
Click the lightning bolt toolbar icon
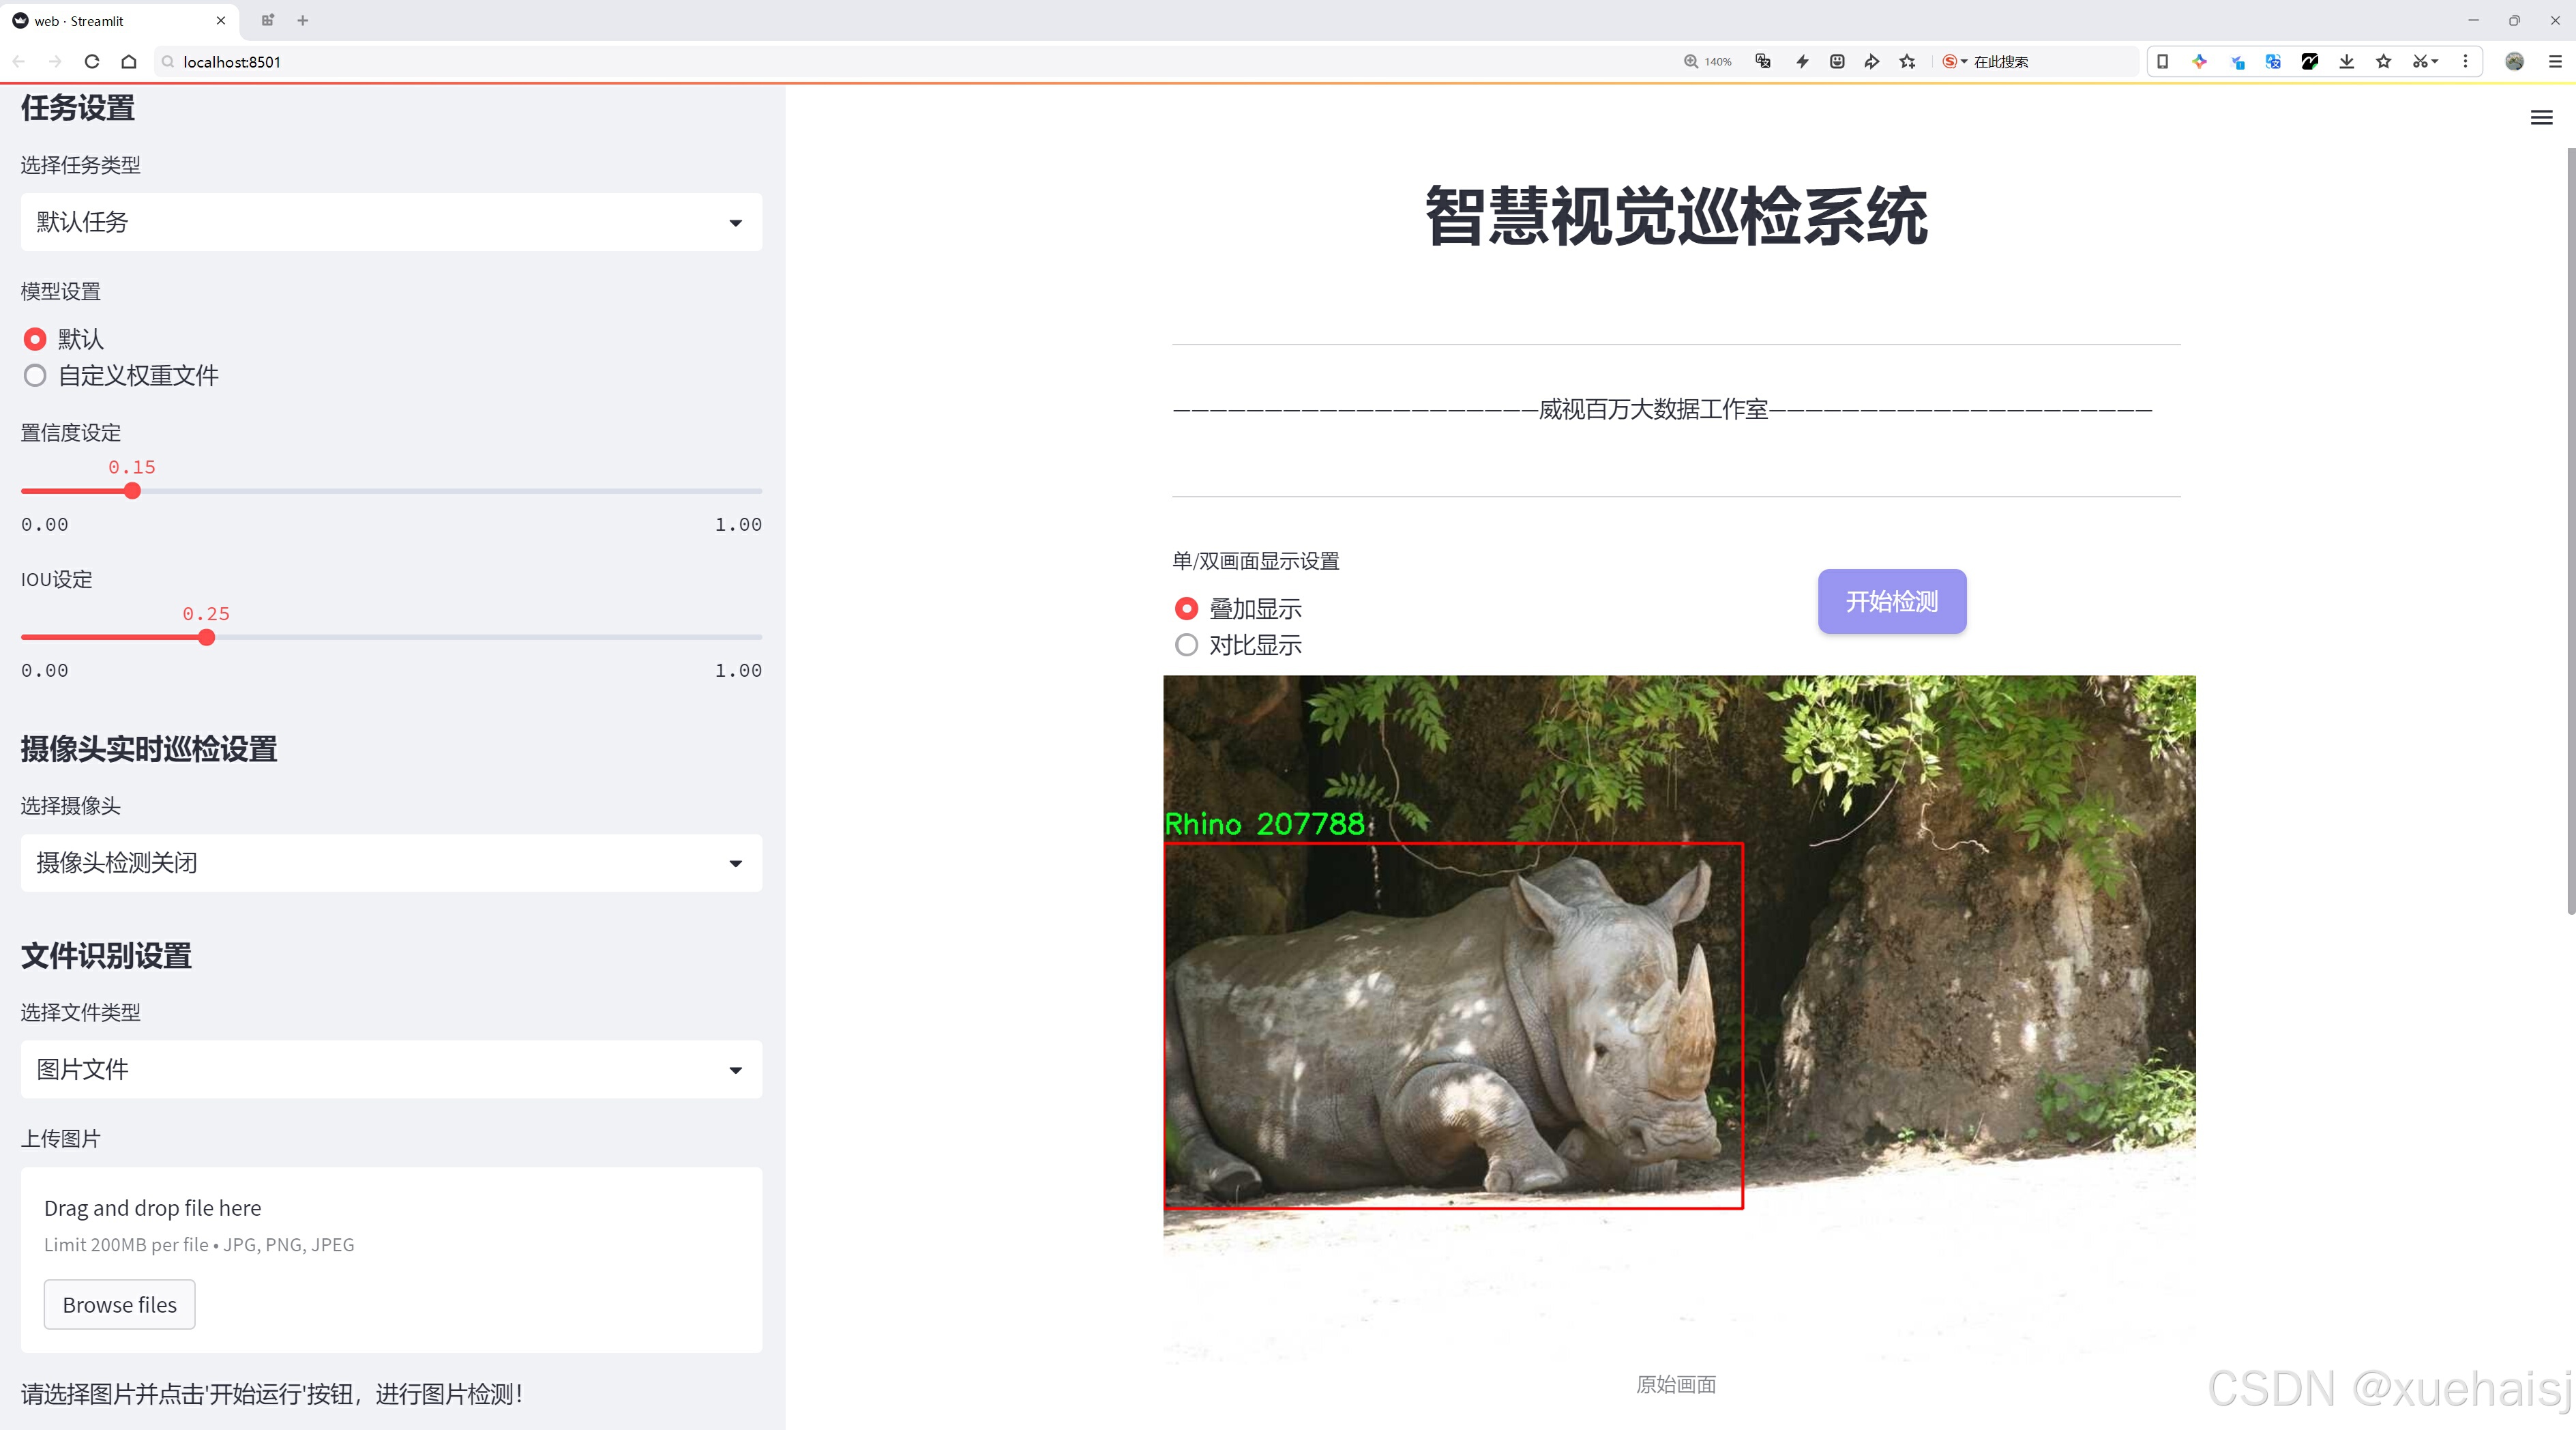tap(1802, 62)
